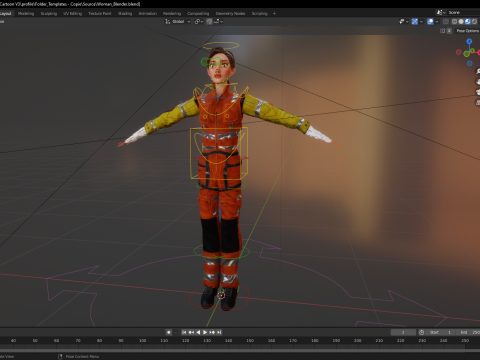This screenshot has width=480, height=360.
Task: Jump to the next keyframe
Action: (x=212, y=332)
